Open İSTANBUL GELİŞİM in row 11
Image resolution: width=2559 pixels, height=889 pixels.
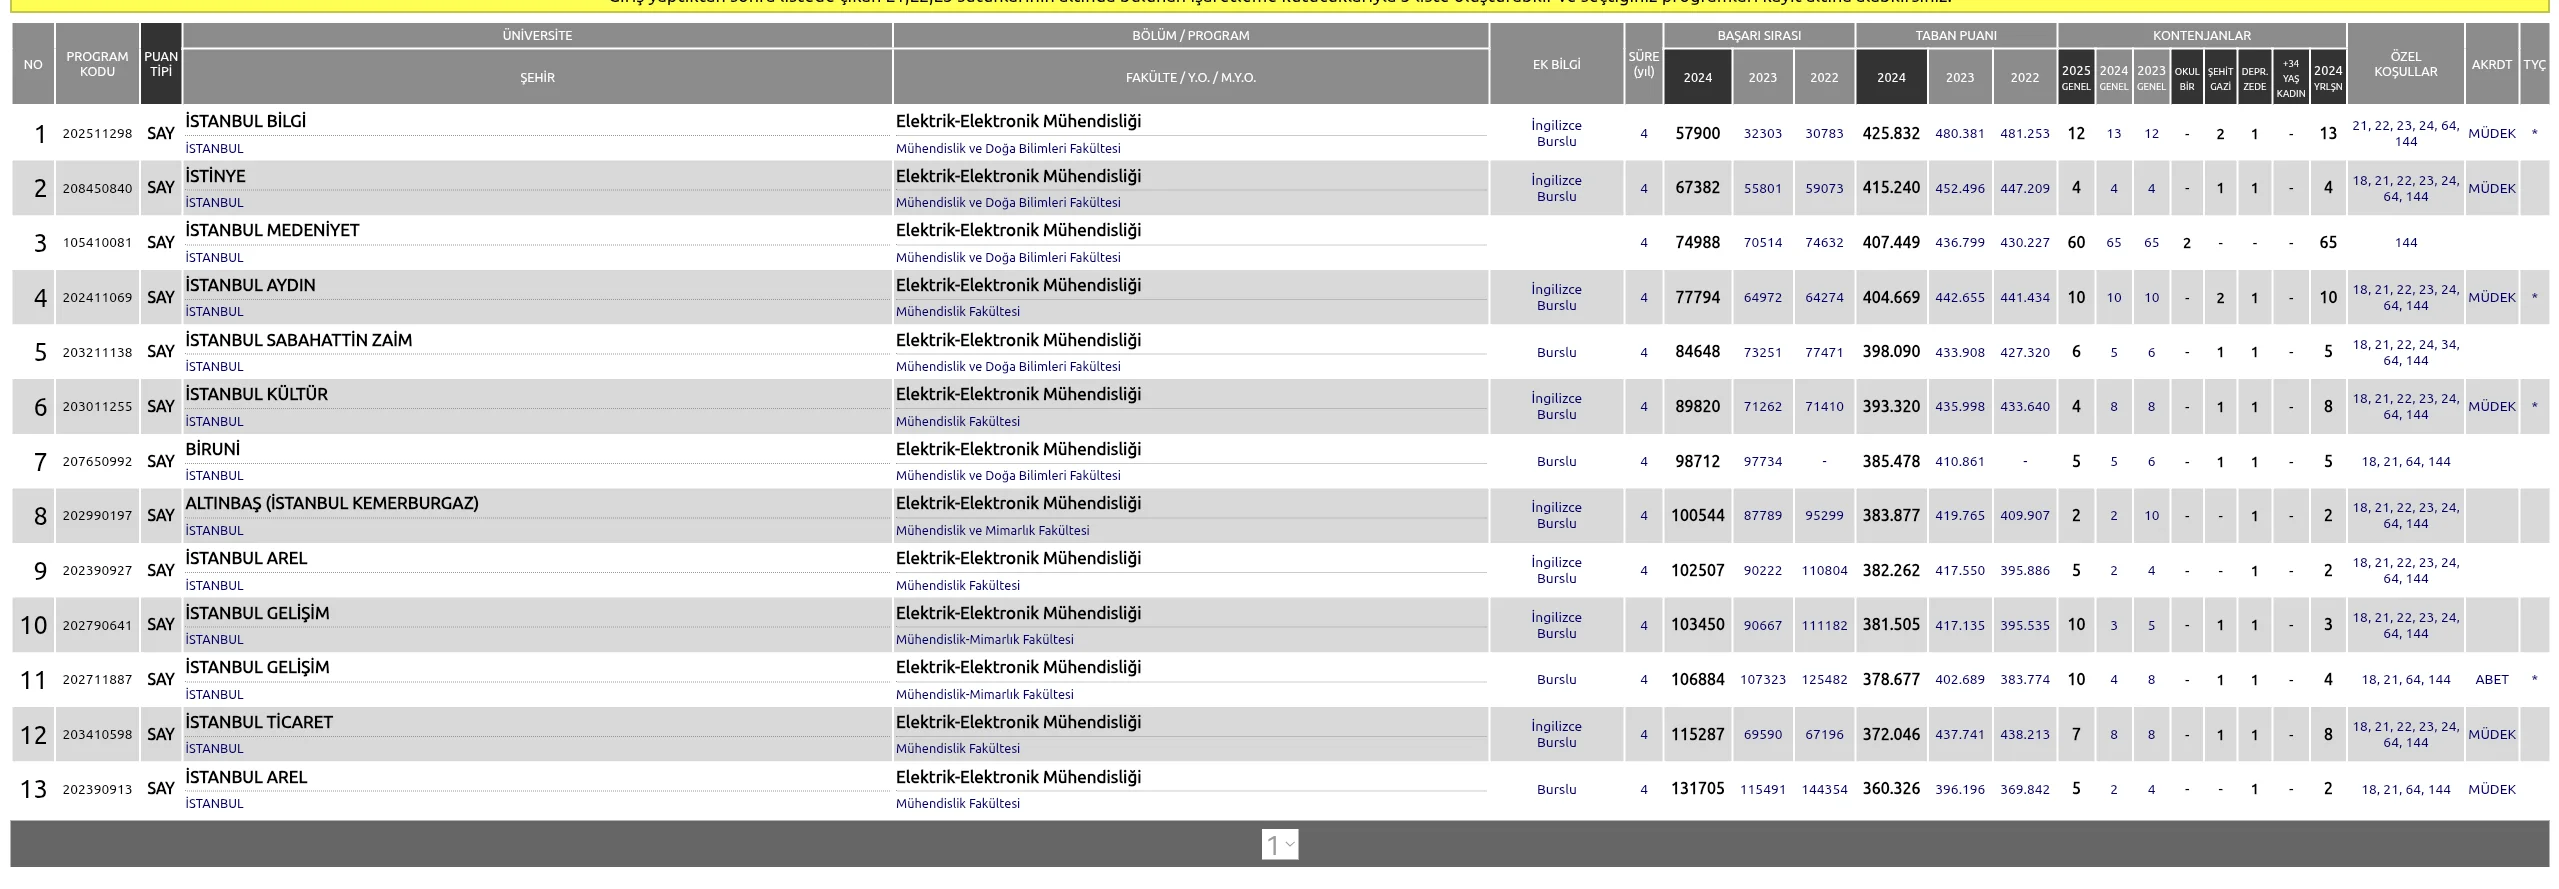point(257,667)
